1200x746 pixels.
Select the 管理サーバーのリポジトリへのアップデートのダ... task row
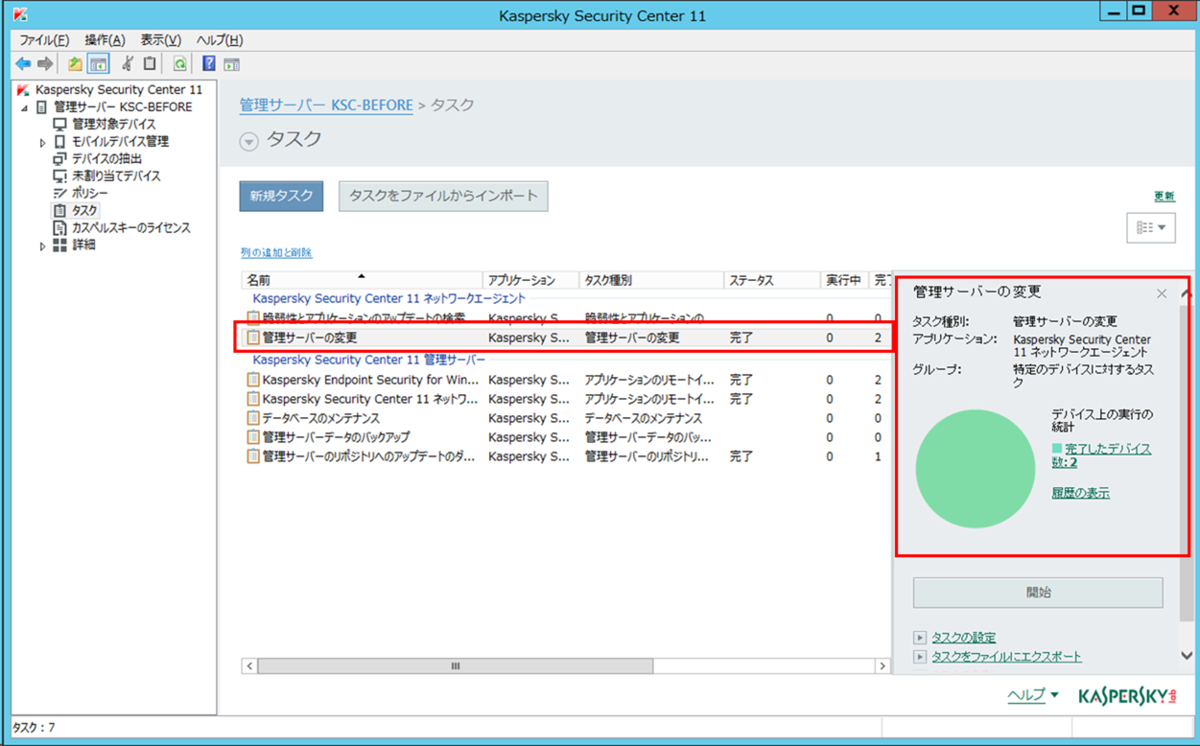coord(564,456)
